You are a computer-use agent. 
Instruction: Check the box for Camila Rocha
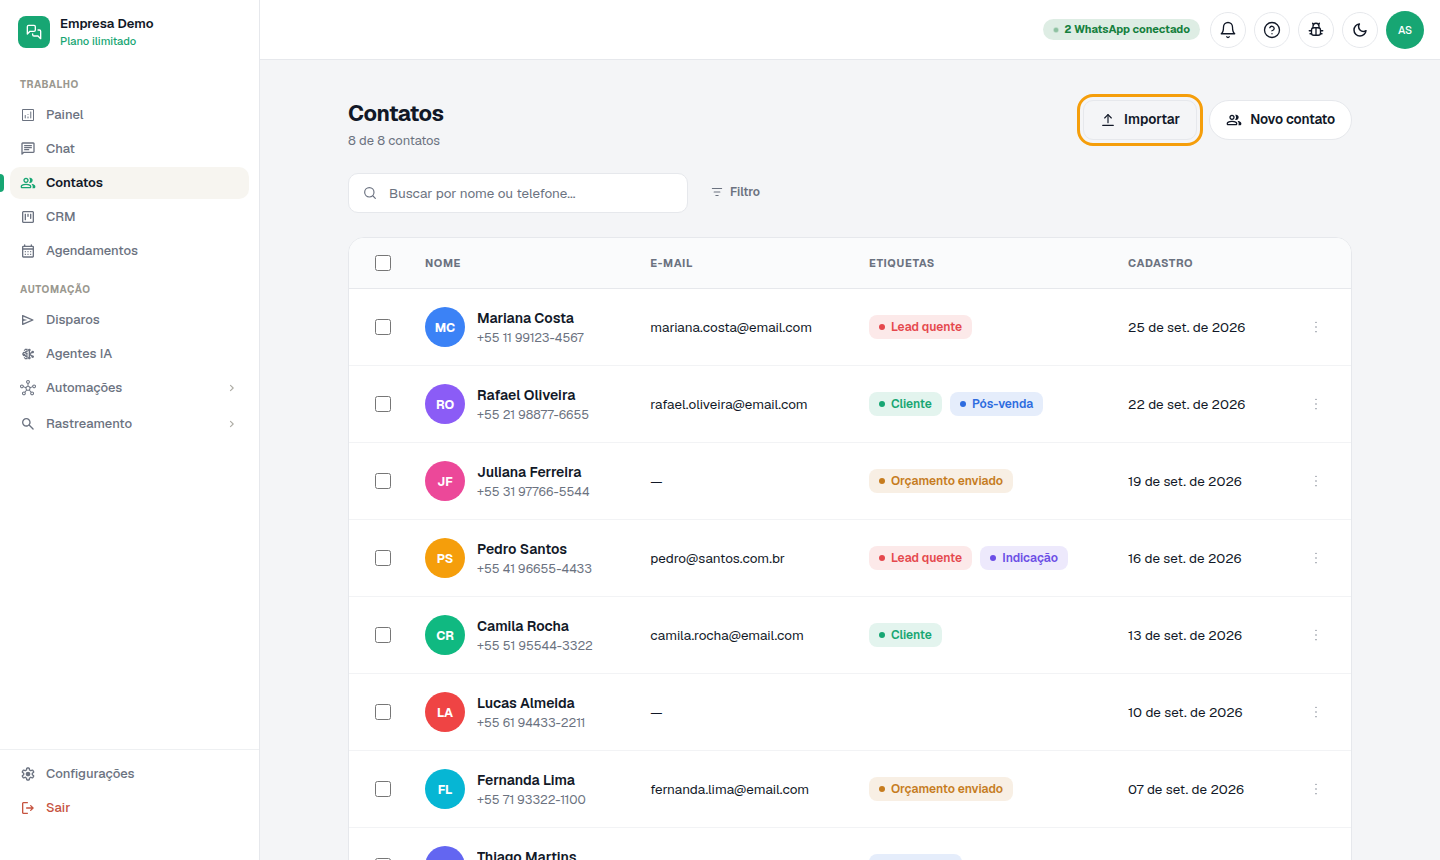(x=383, y=635)
